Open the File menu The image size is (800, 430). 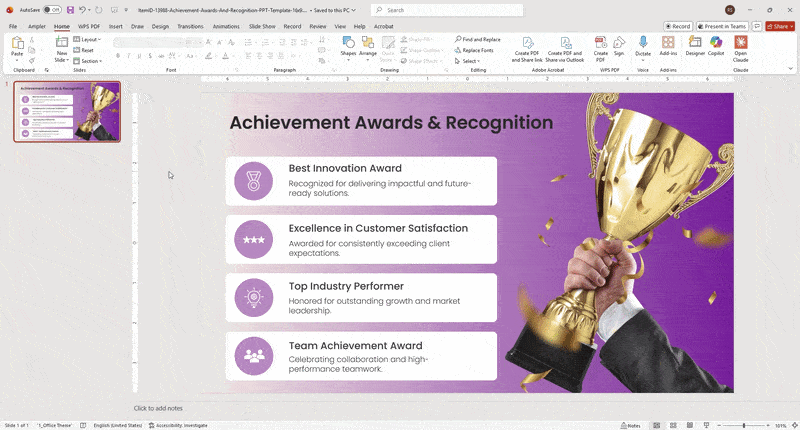tap(13, 26)
